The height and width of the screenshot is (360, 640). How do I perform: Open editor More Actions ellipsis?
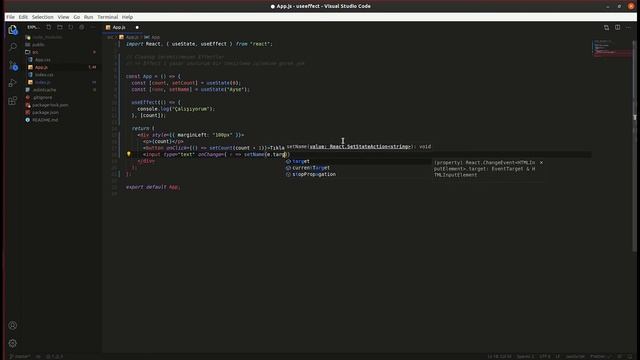click(628, 27)
